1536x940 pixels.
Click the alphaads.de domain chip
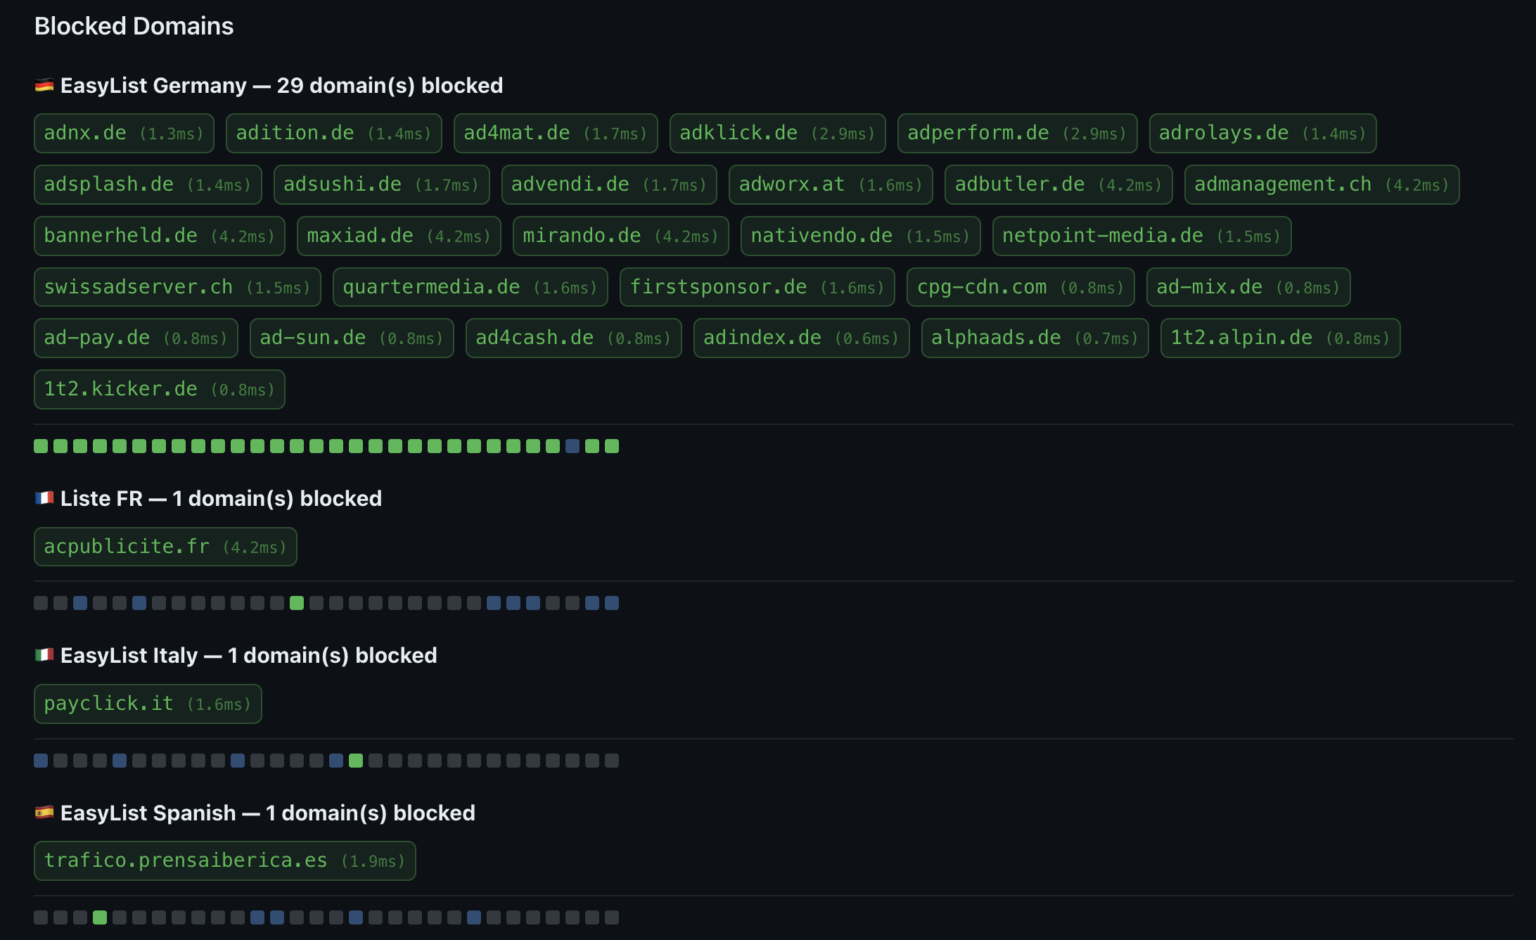click(x=1035, y=338)
